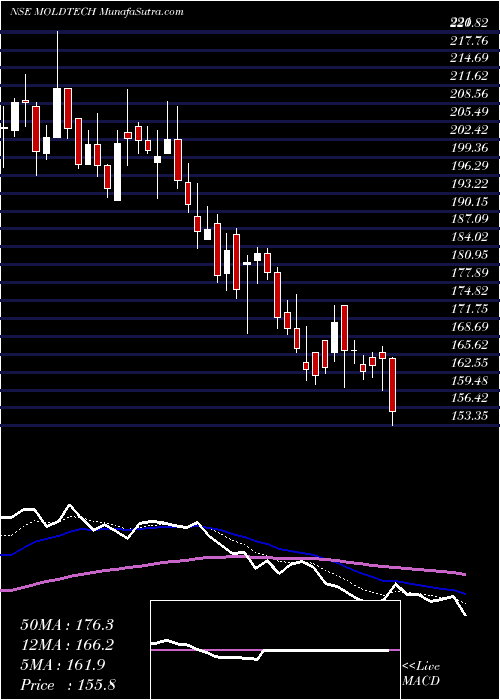The width and height of the screenshot is (500, 700).
Task: Click the 165.62 price axis label
Action: tap(469, 344)
